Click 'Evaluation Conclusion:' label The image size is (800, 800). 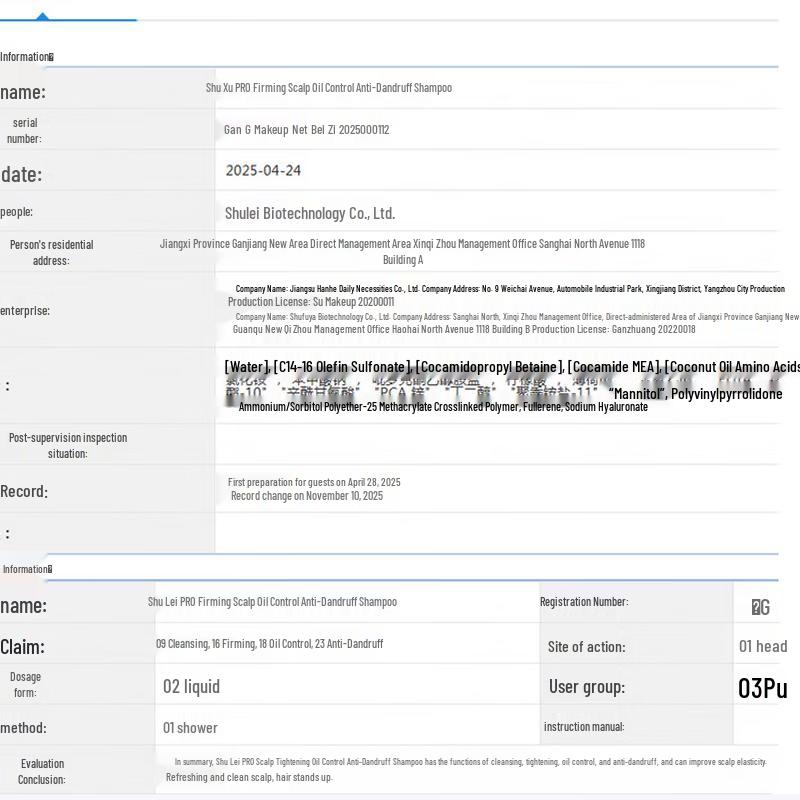tap(42, 771)
